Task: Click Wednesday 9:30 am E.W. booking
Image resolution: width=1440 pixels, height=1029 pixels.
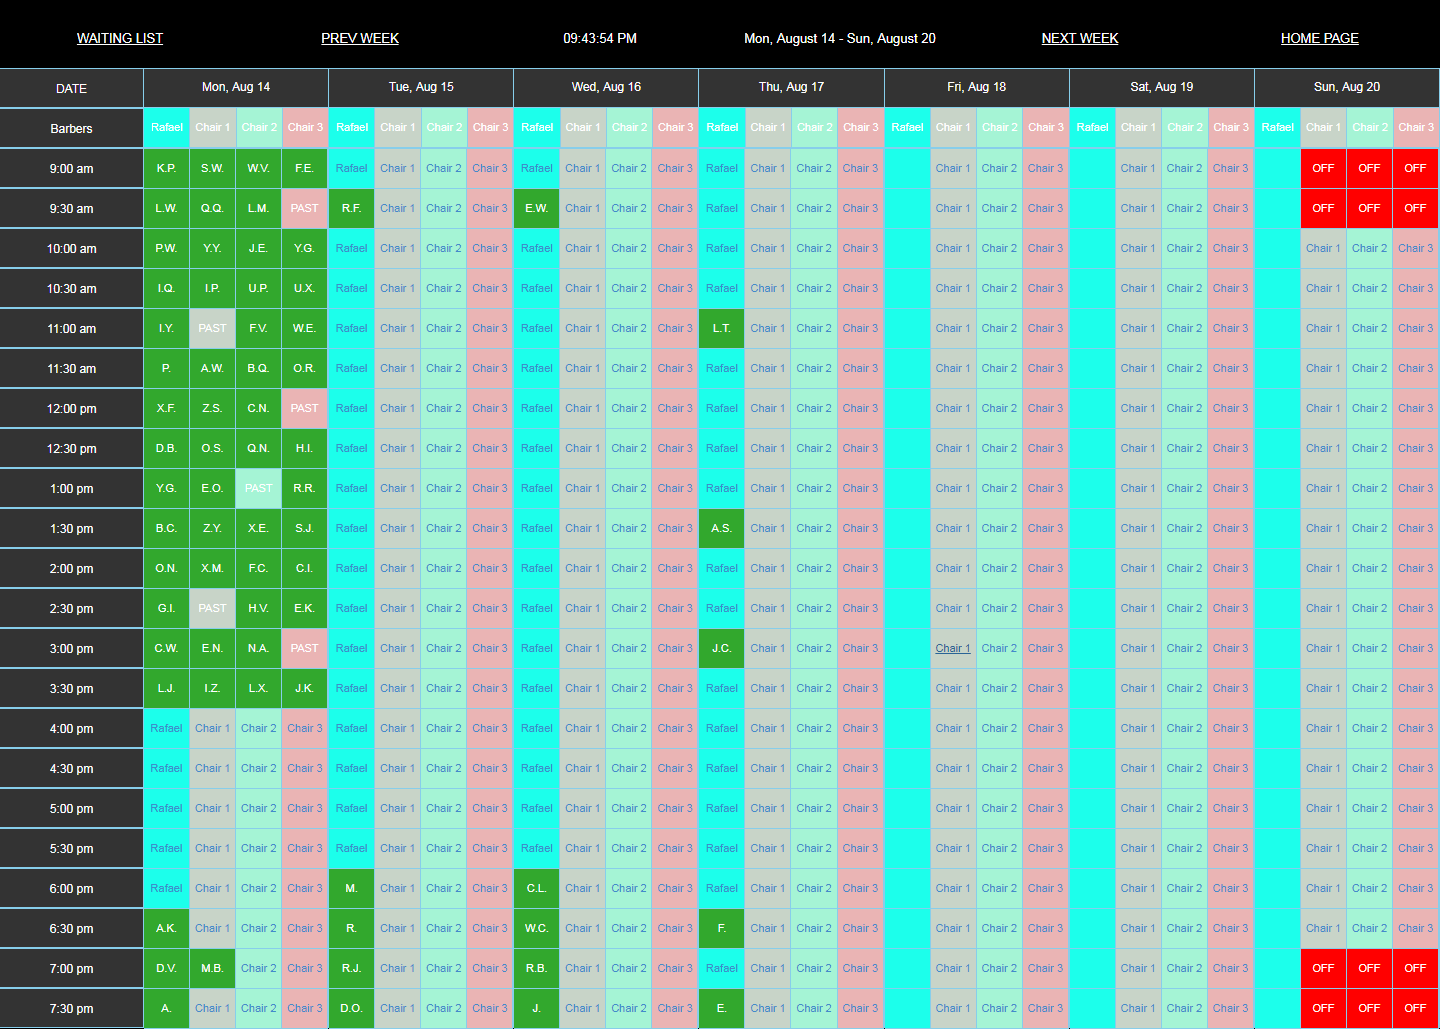Action: click(536, 208)
